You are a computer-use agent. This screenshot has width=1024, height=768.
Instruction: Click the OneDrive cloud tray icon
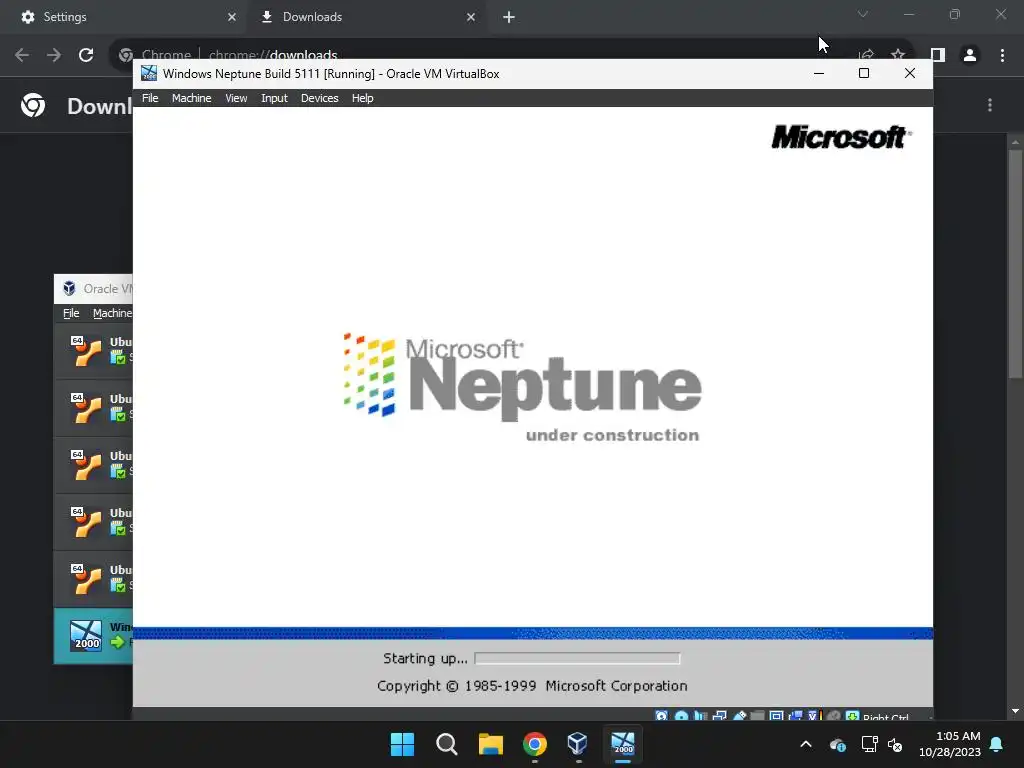(x=838, y=744)
